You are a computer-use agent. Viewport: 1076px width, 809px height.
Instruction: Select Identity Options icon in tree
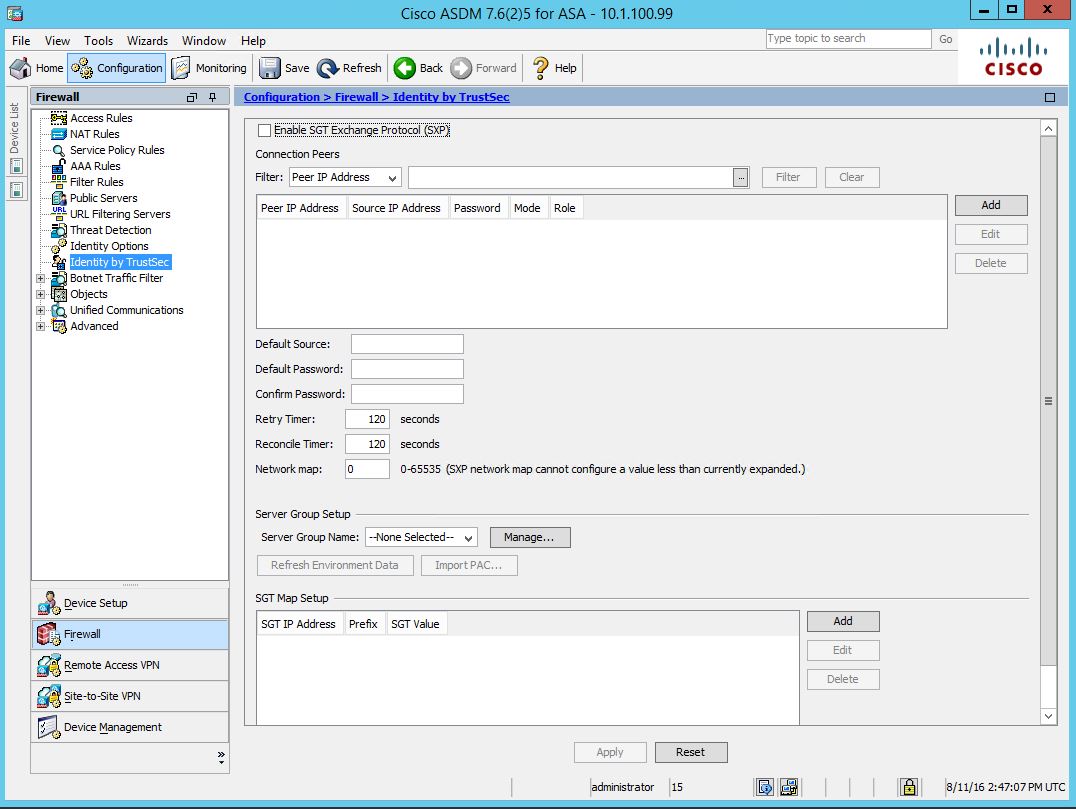tap(59, 246)
